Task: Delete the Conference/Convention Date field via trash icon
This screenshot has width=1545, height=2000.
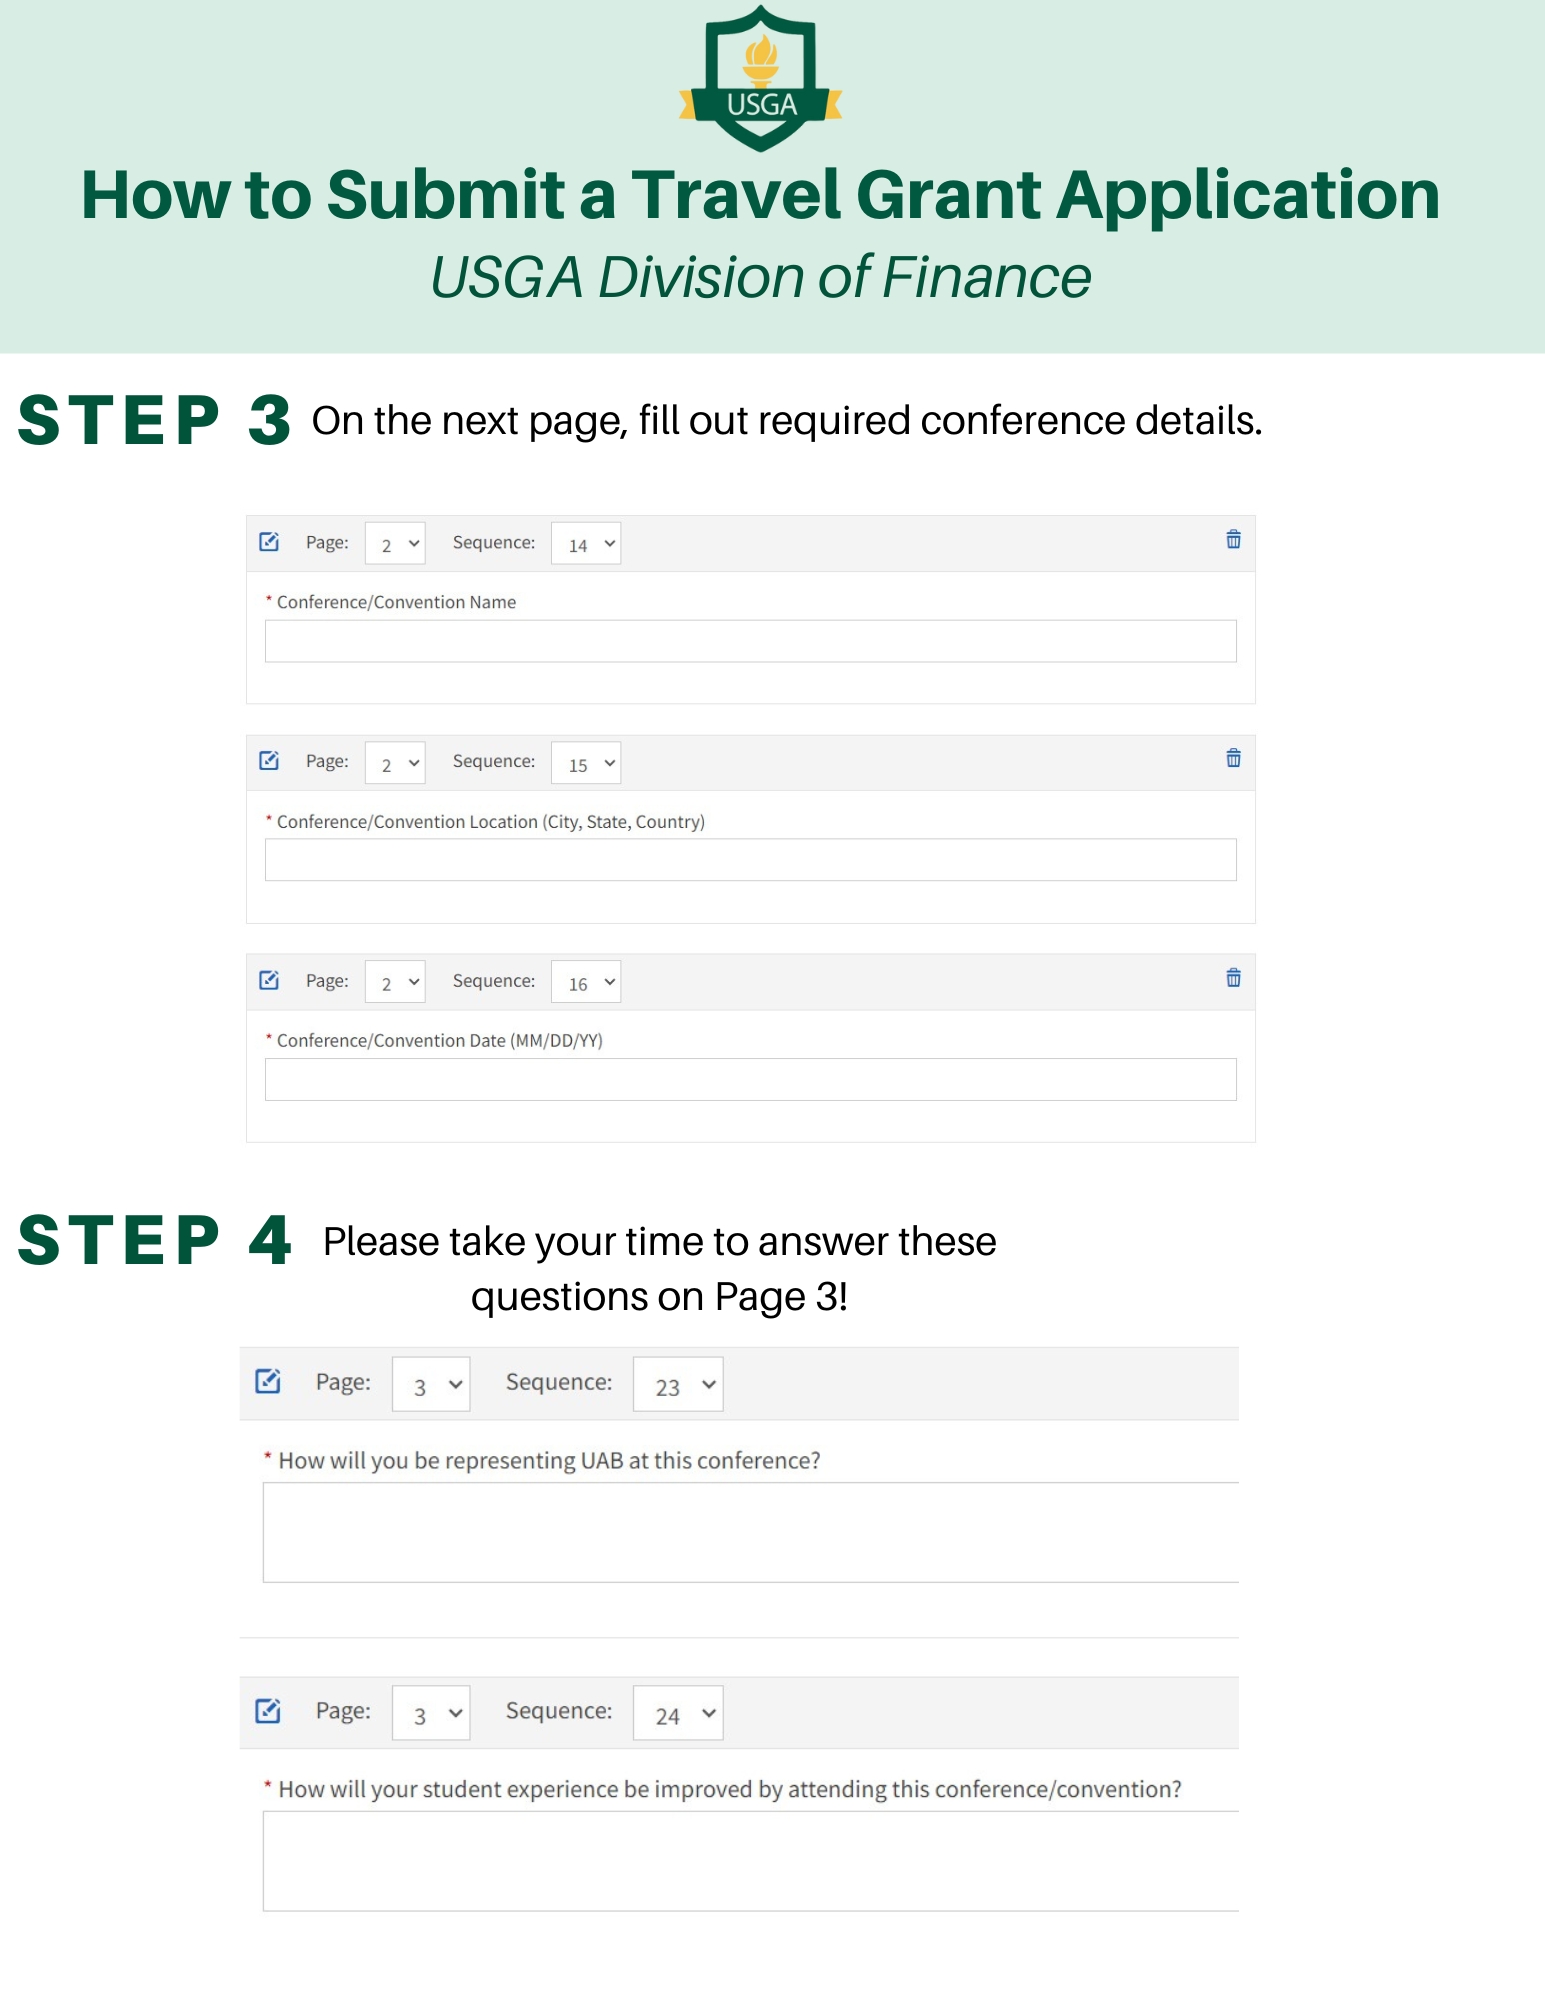Action: coord(1233,977)
